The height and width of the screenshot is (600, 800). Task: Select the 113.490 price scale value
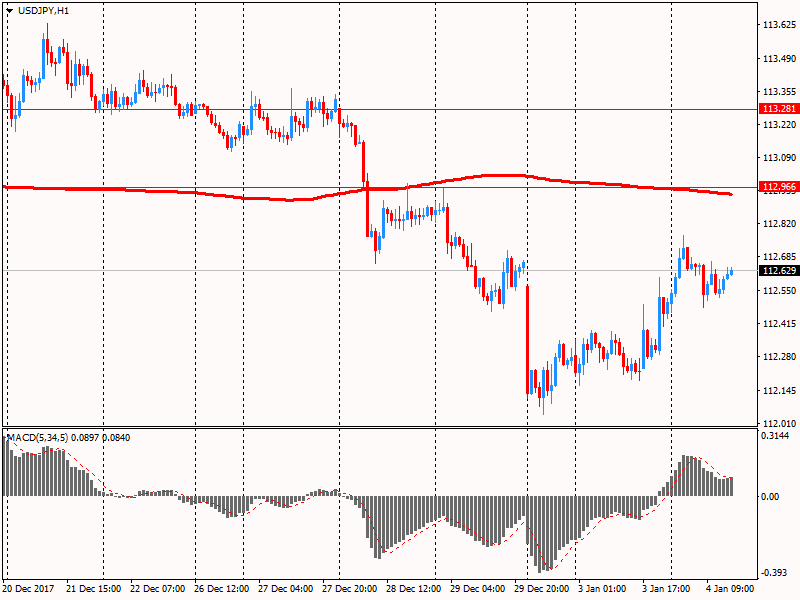click(779, 59)
